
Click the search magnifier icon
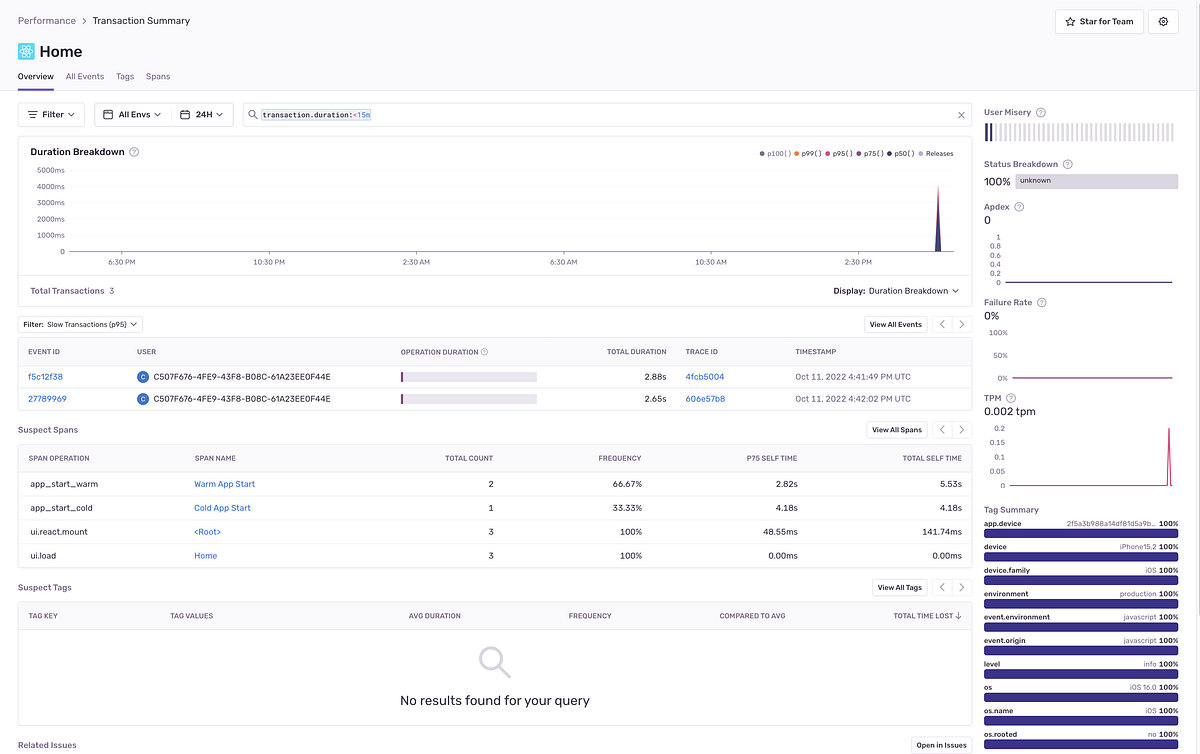pos(253,115)
